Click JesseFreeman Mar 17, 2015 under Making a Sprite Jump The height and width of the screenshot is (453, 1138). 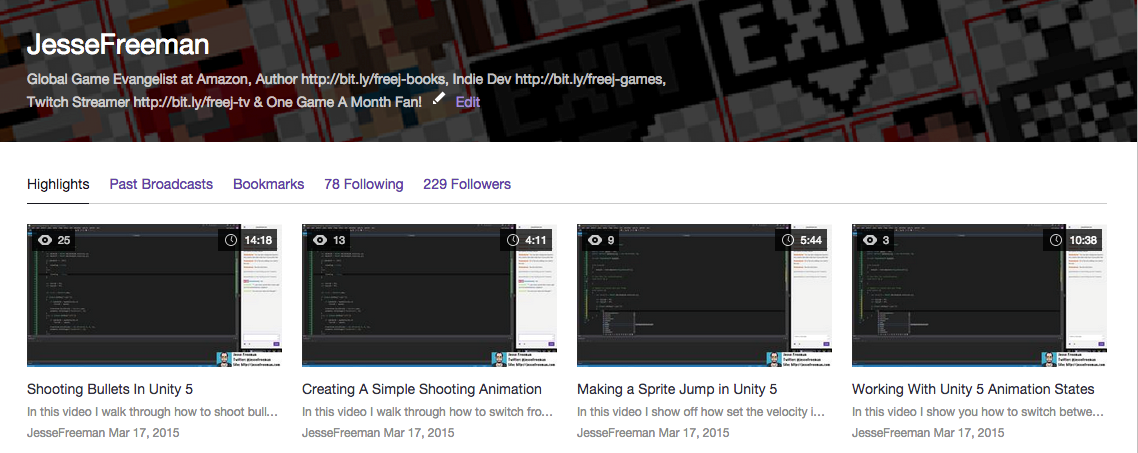point(653,433)
